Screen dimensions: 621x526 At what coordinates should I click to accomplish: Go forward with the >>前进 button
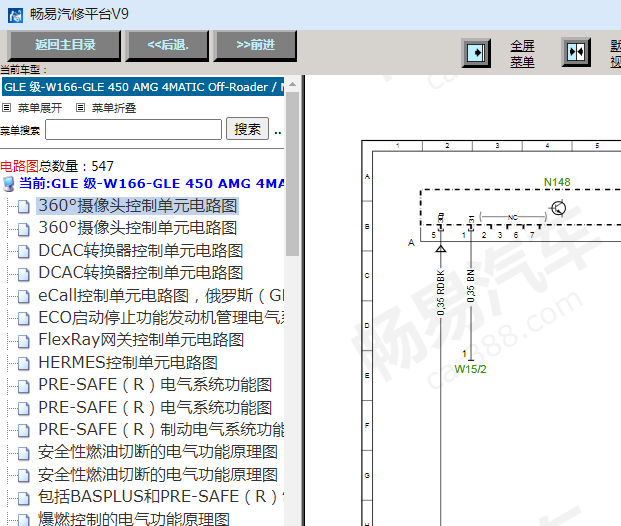click(x=255, y=45)
